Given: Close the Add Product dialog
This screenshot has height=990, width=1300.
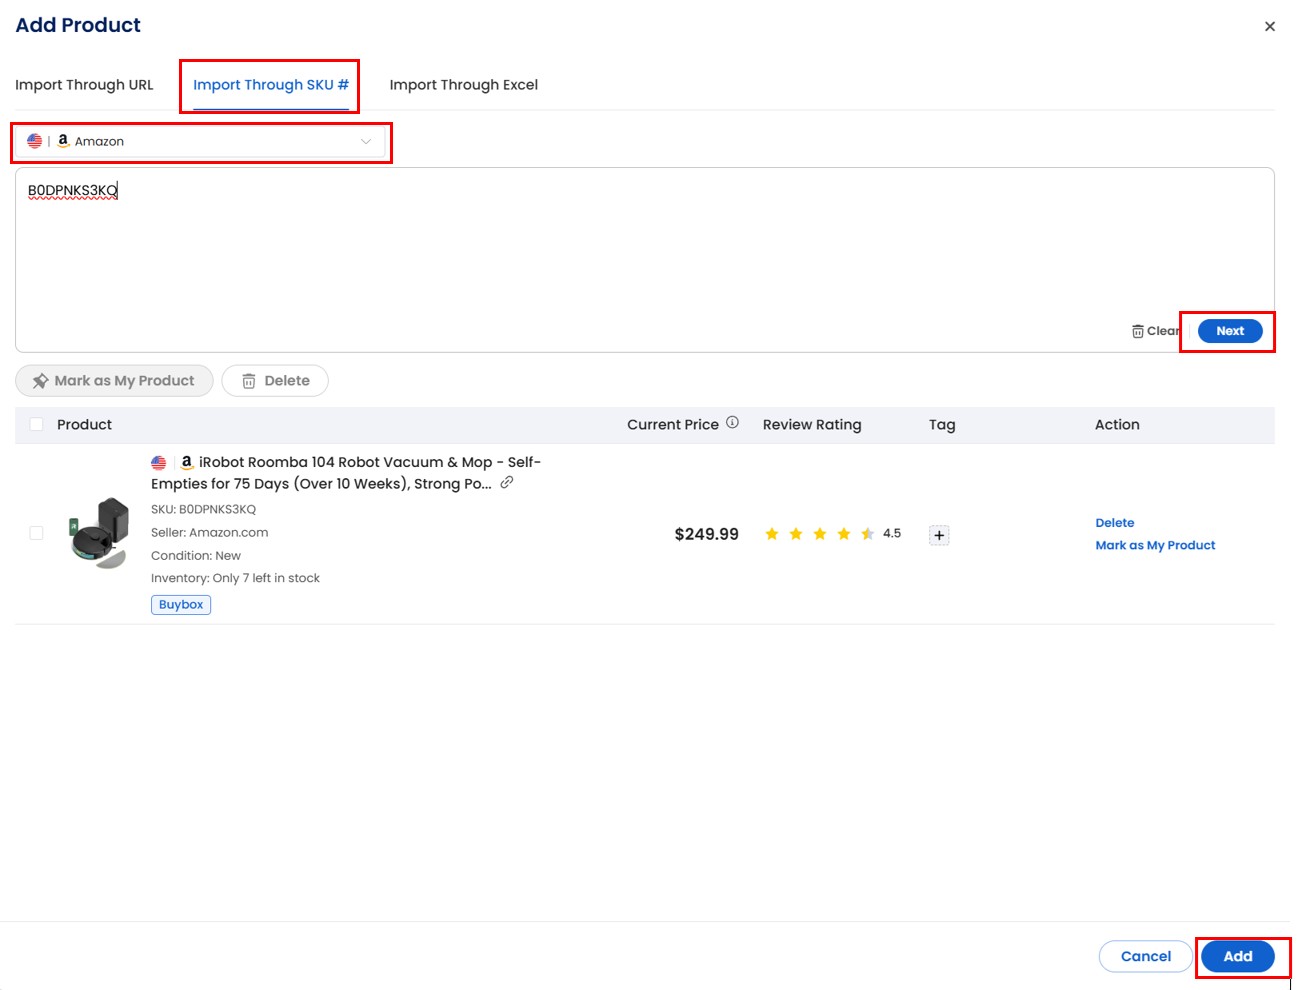Looking at the screenshot, I should click(x=1270, y=27).
